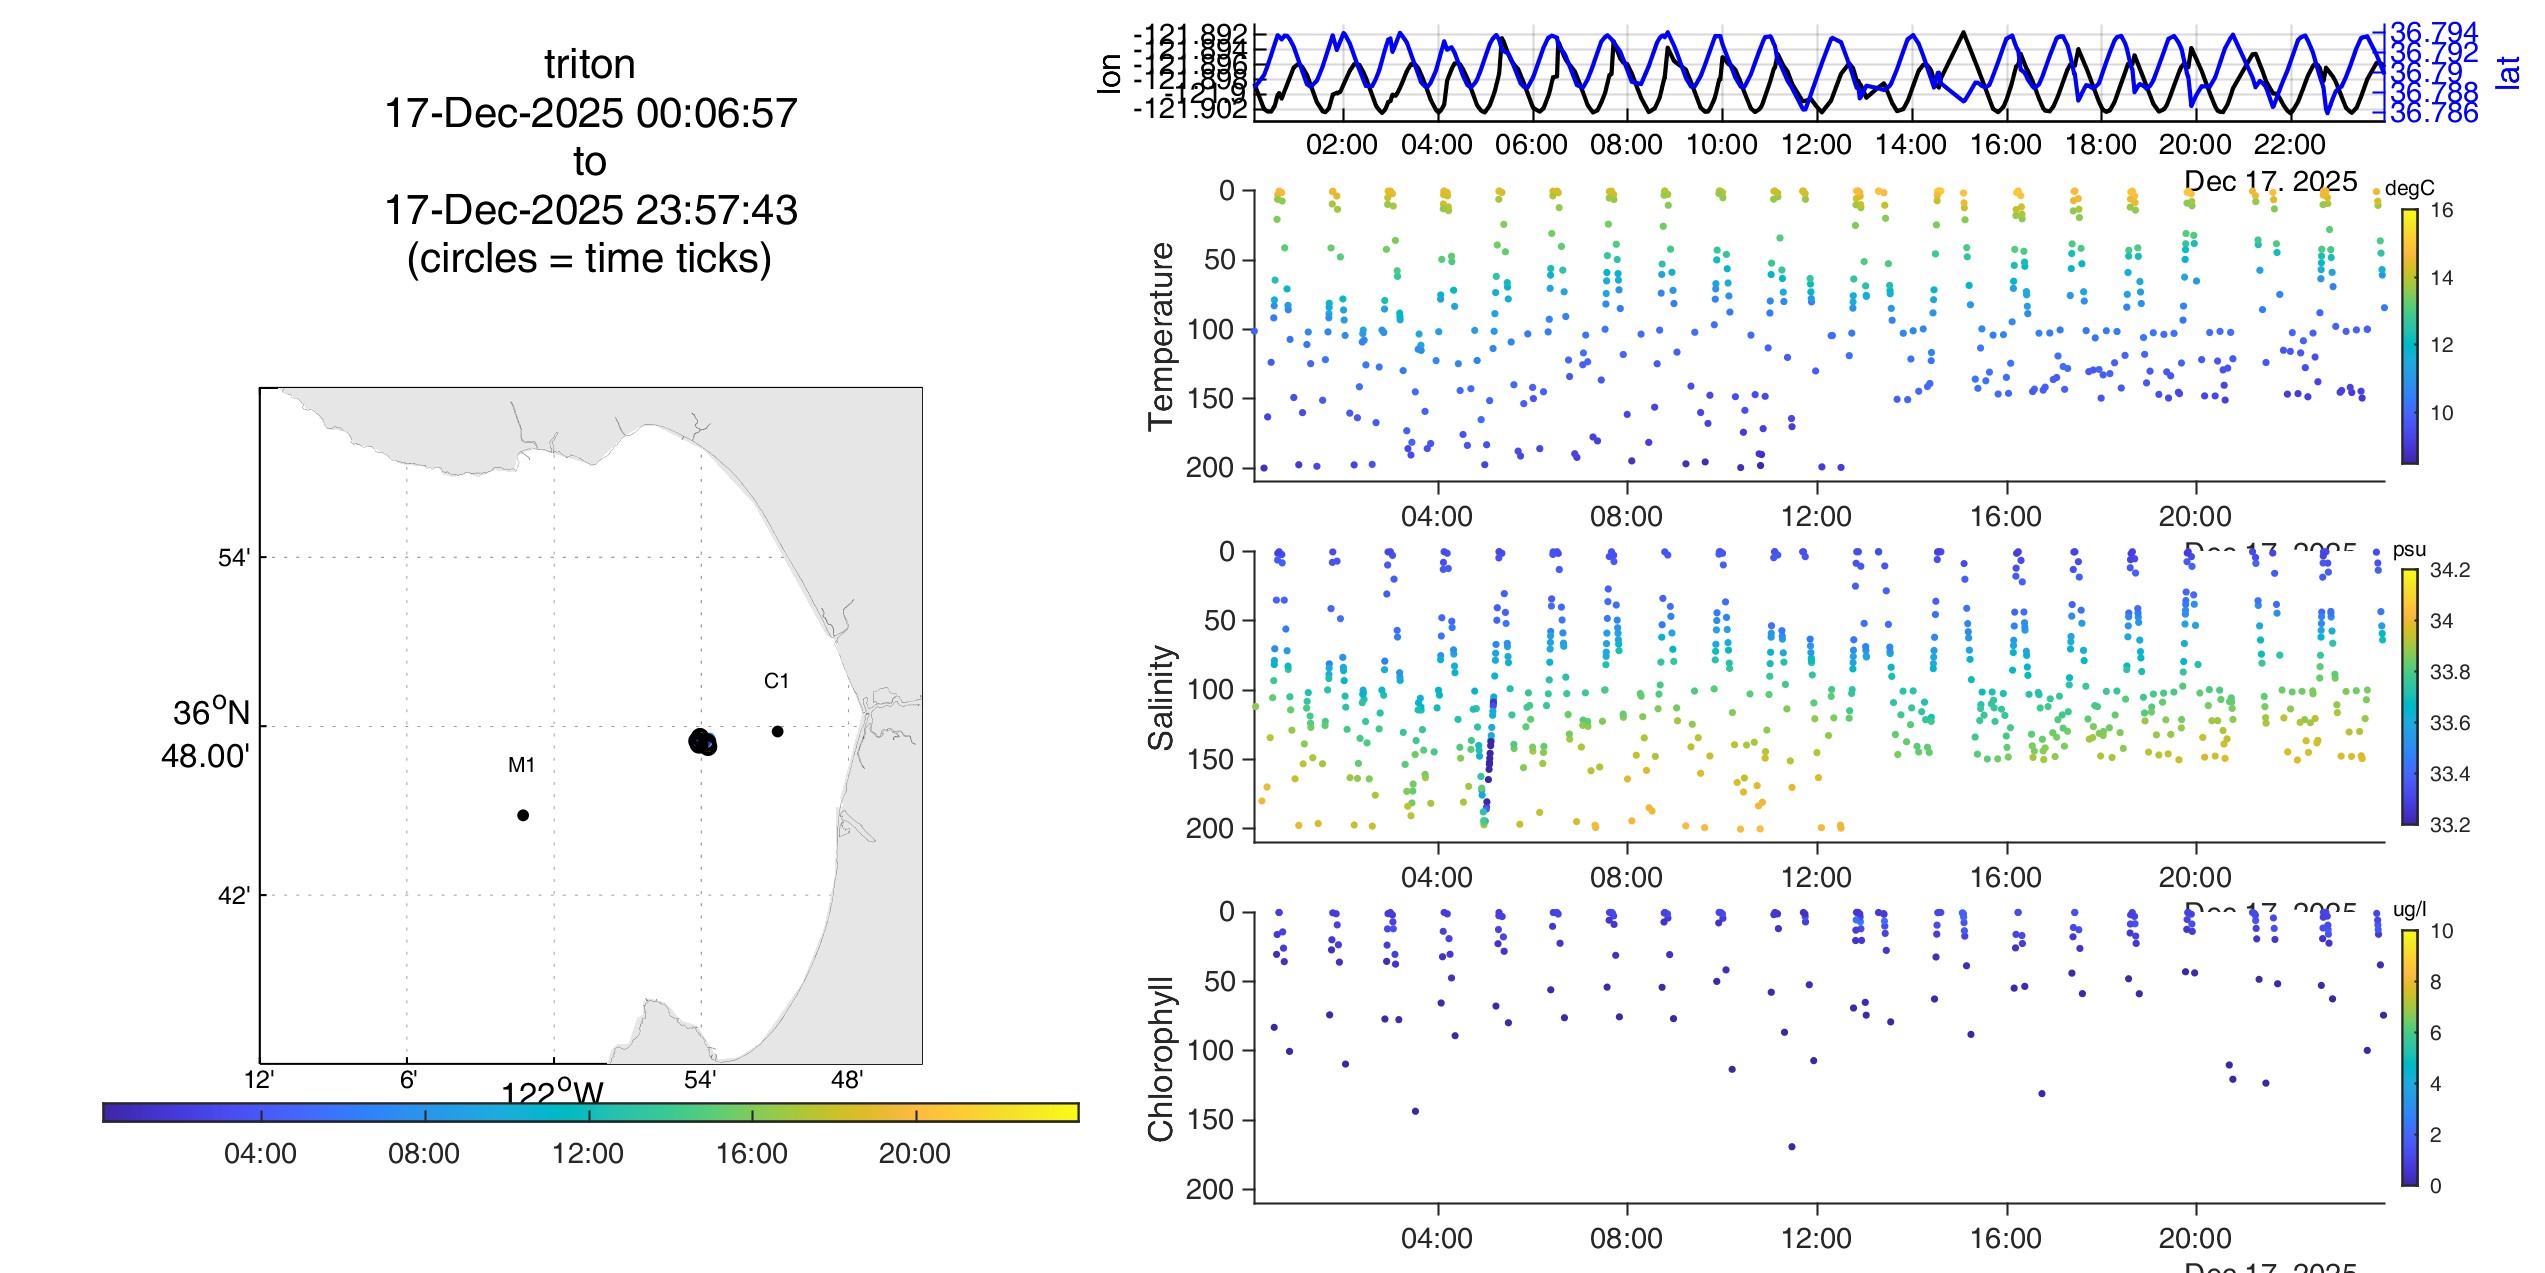
Task: Click 08:00 tick on salinity plot
Action: [1626, 878]
